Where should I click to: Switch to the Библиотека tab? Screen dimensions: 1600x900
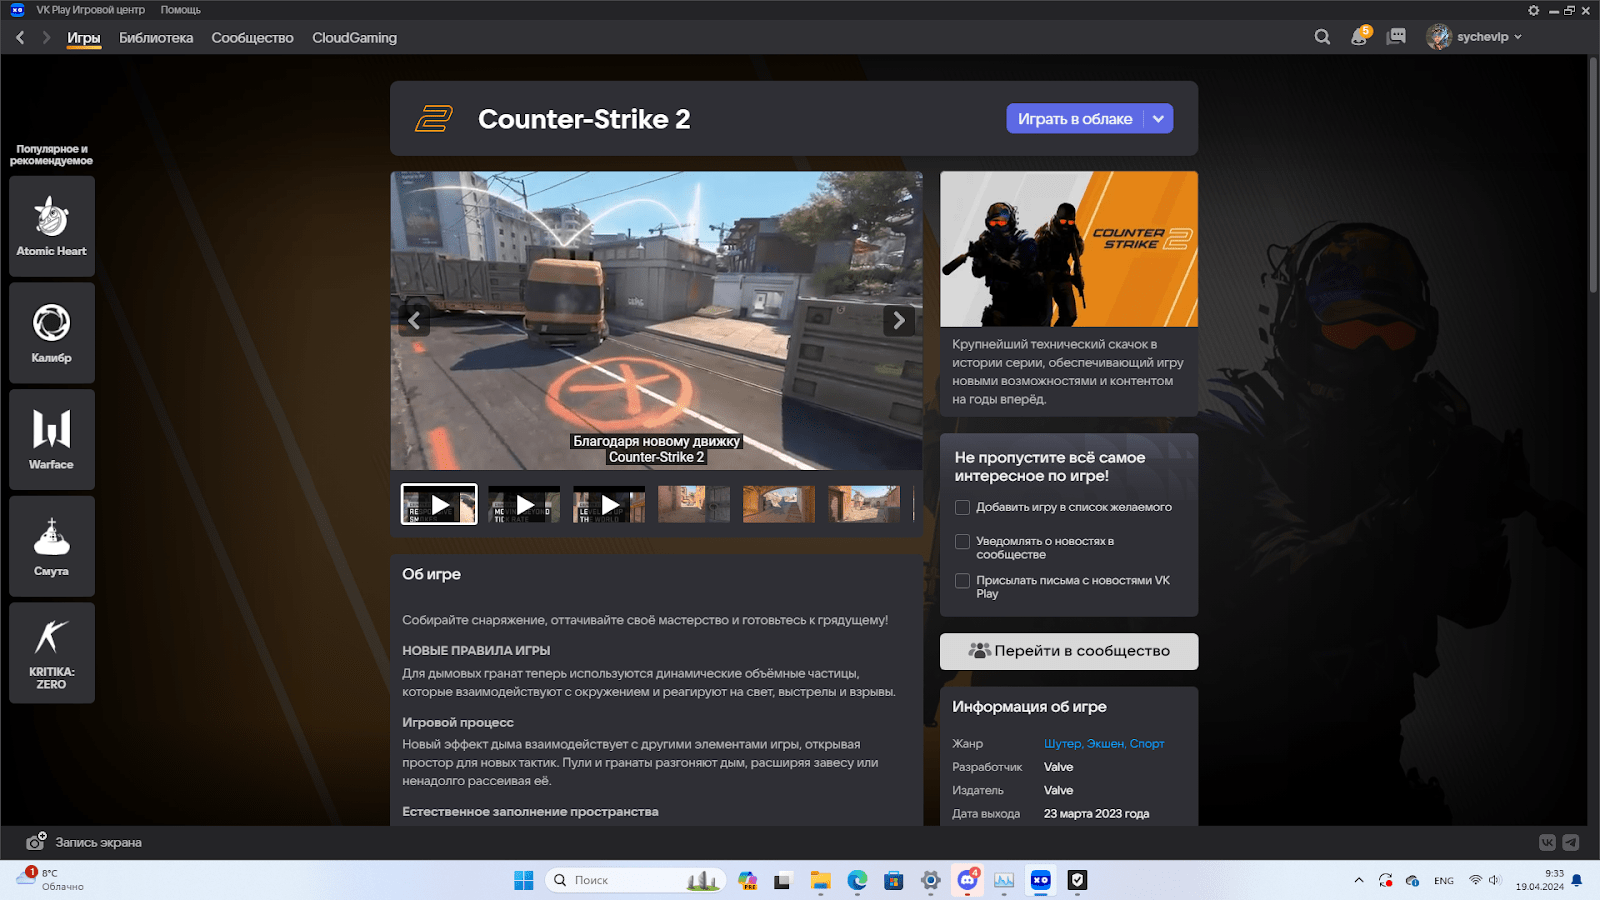coord(156,38)
